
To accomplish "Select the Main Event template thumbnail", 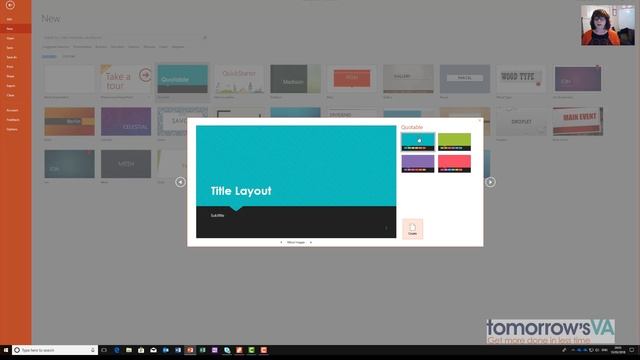I will [578, 122].
